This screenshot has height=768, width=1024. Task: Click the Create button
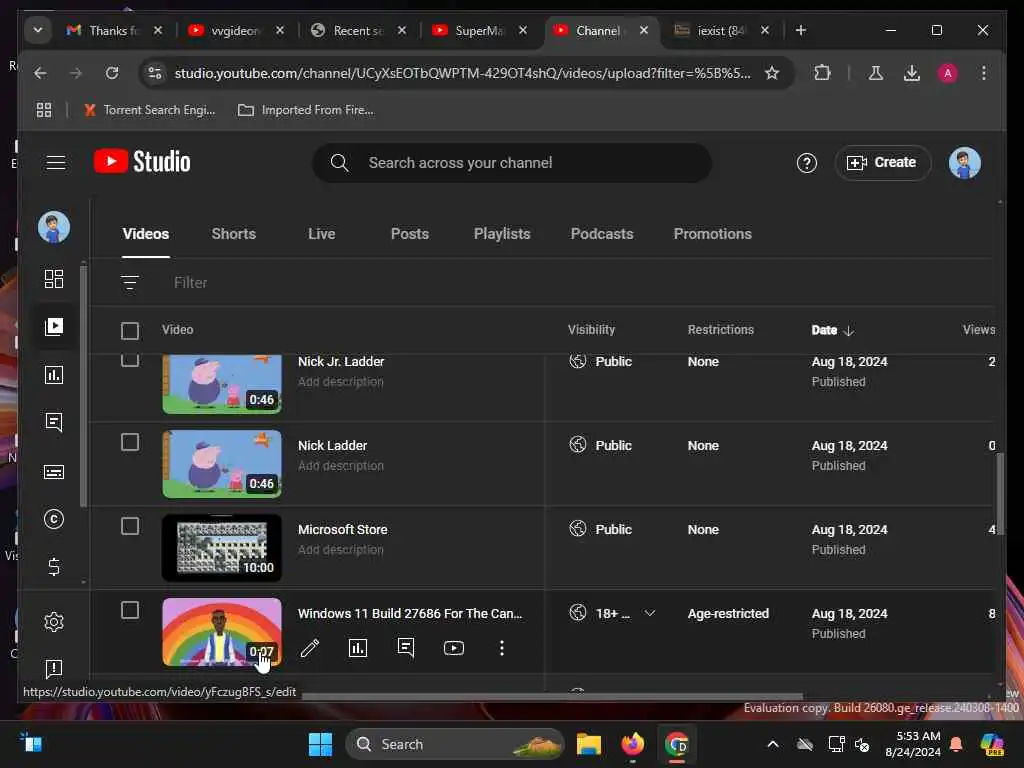[x=882, y=163]
